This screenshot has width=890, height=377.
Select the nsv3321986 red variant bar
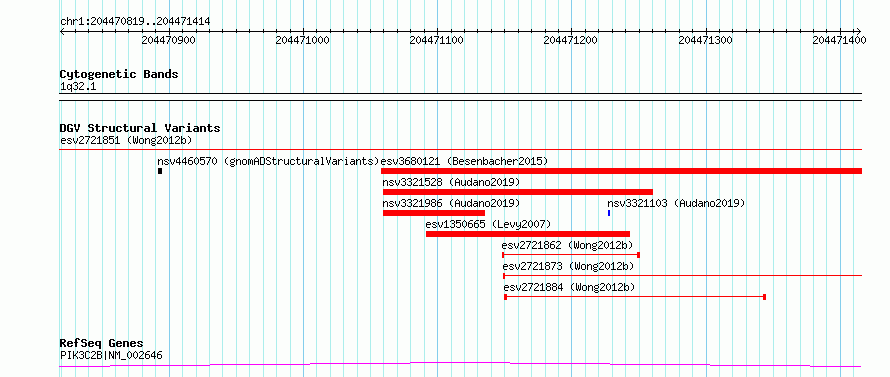tap(434, 213)
